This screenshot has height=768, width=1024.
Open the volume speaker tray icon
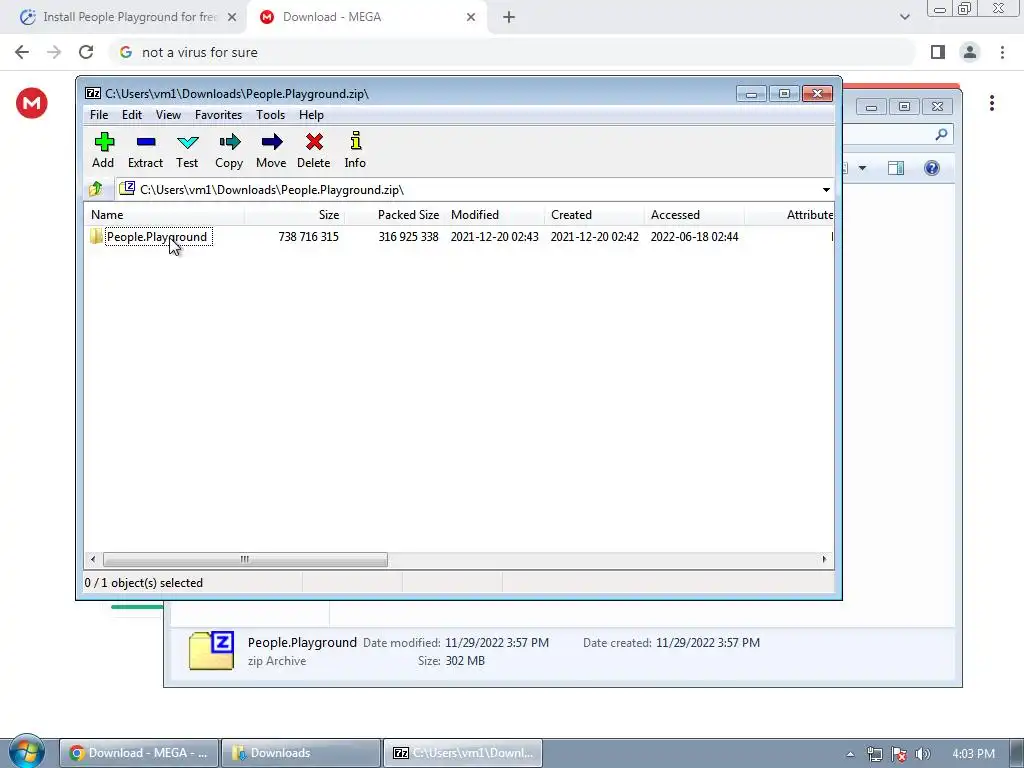[923, 754]
